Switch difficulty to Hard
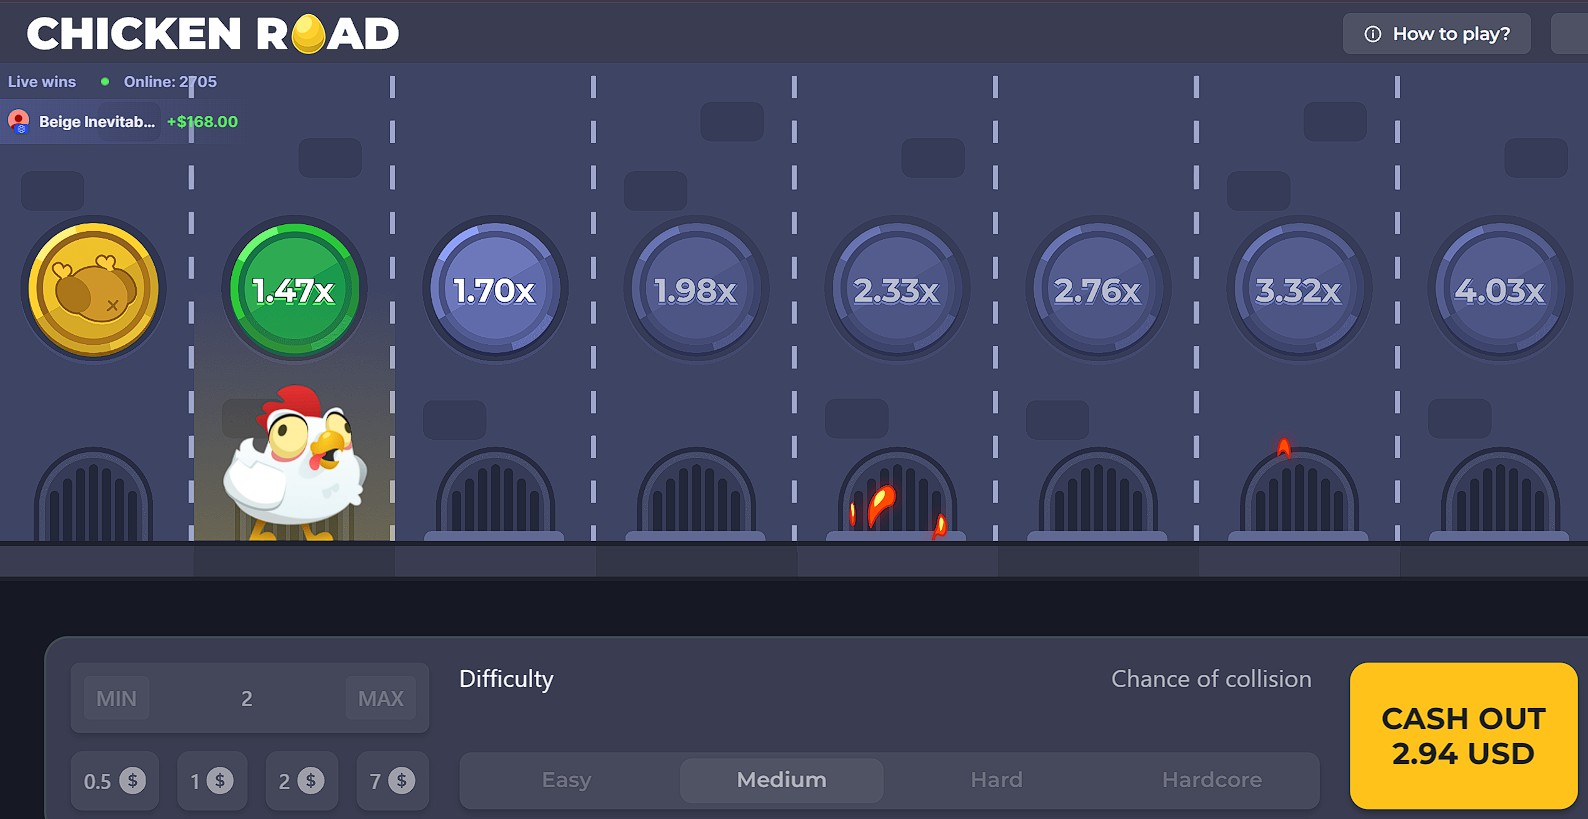The image size is (1588, 819). pyautogui.click(x=996, y=780)
